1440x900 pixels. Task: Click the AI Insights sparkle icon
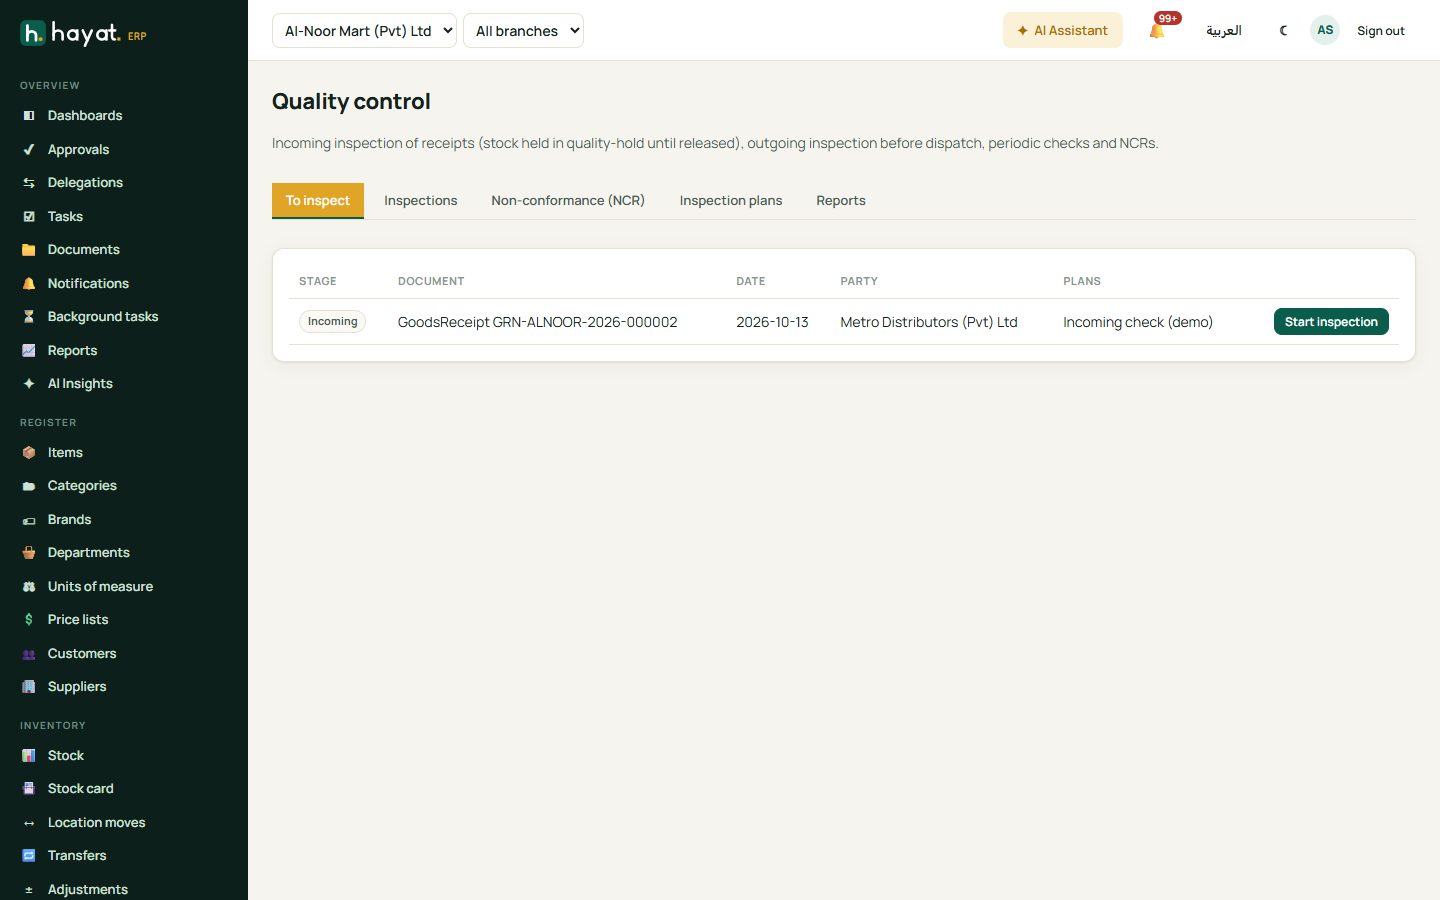pyautogui.click(x=29, y=384)
